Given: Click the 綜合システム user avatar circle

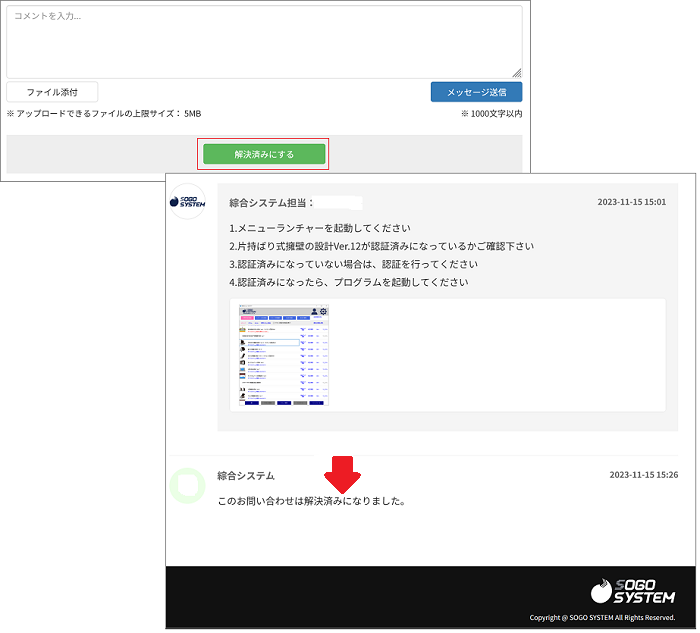Looking at the screenshot, I should pos(188,486).
